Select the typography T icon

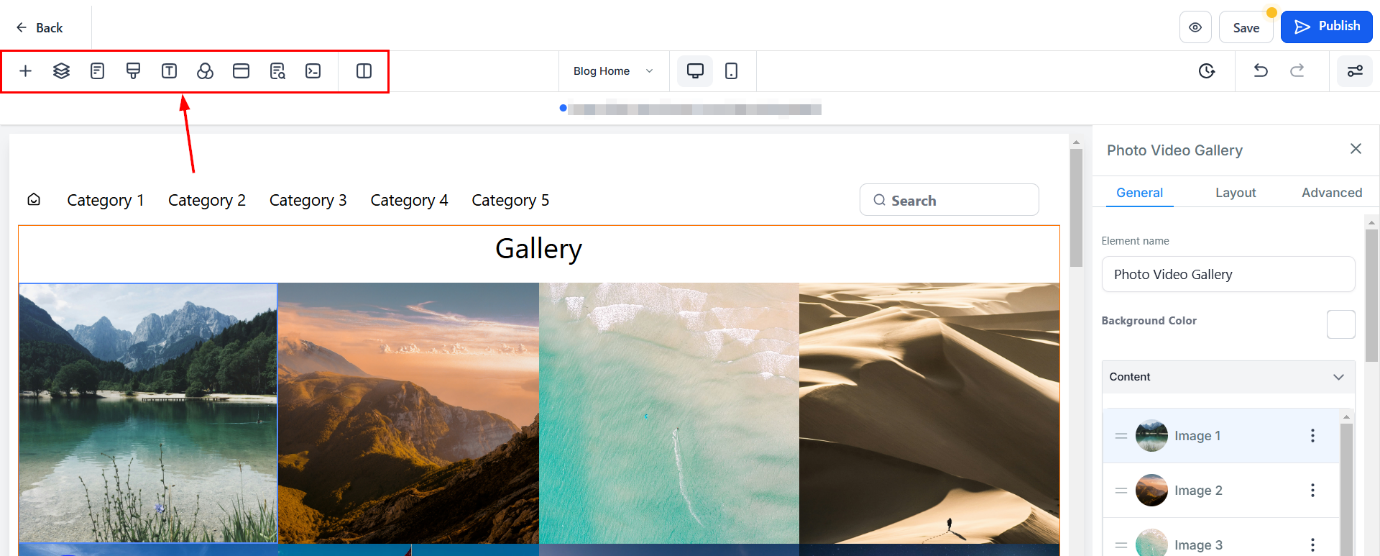169,71
